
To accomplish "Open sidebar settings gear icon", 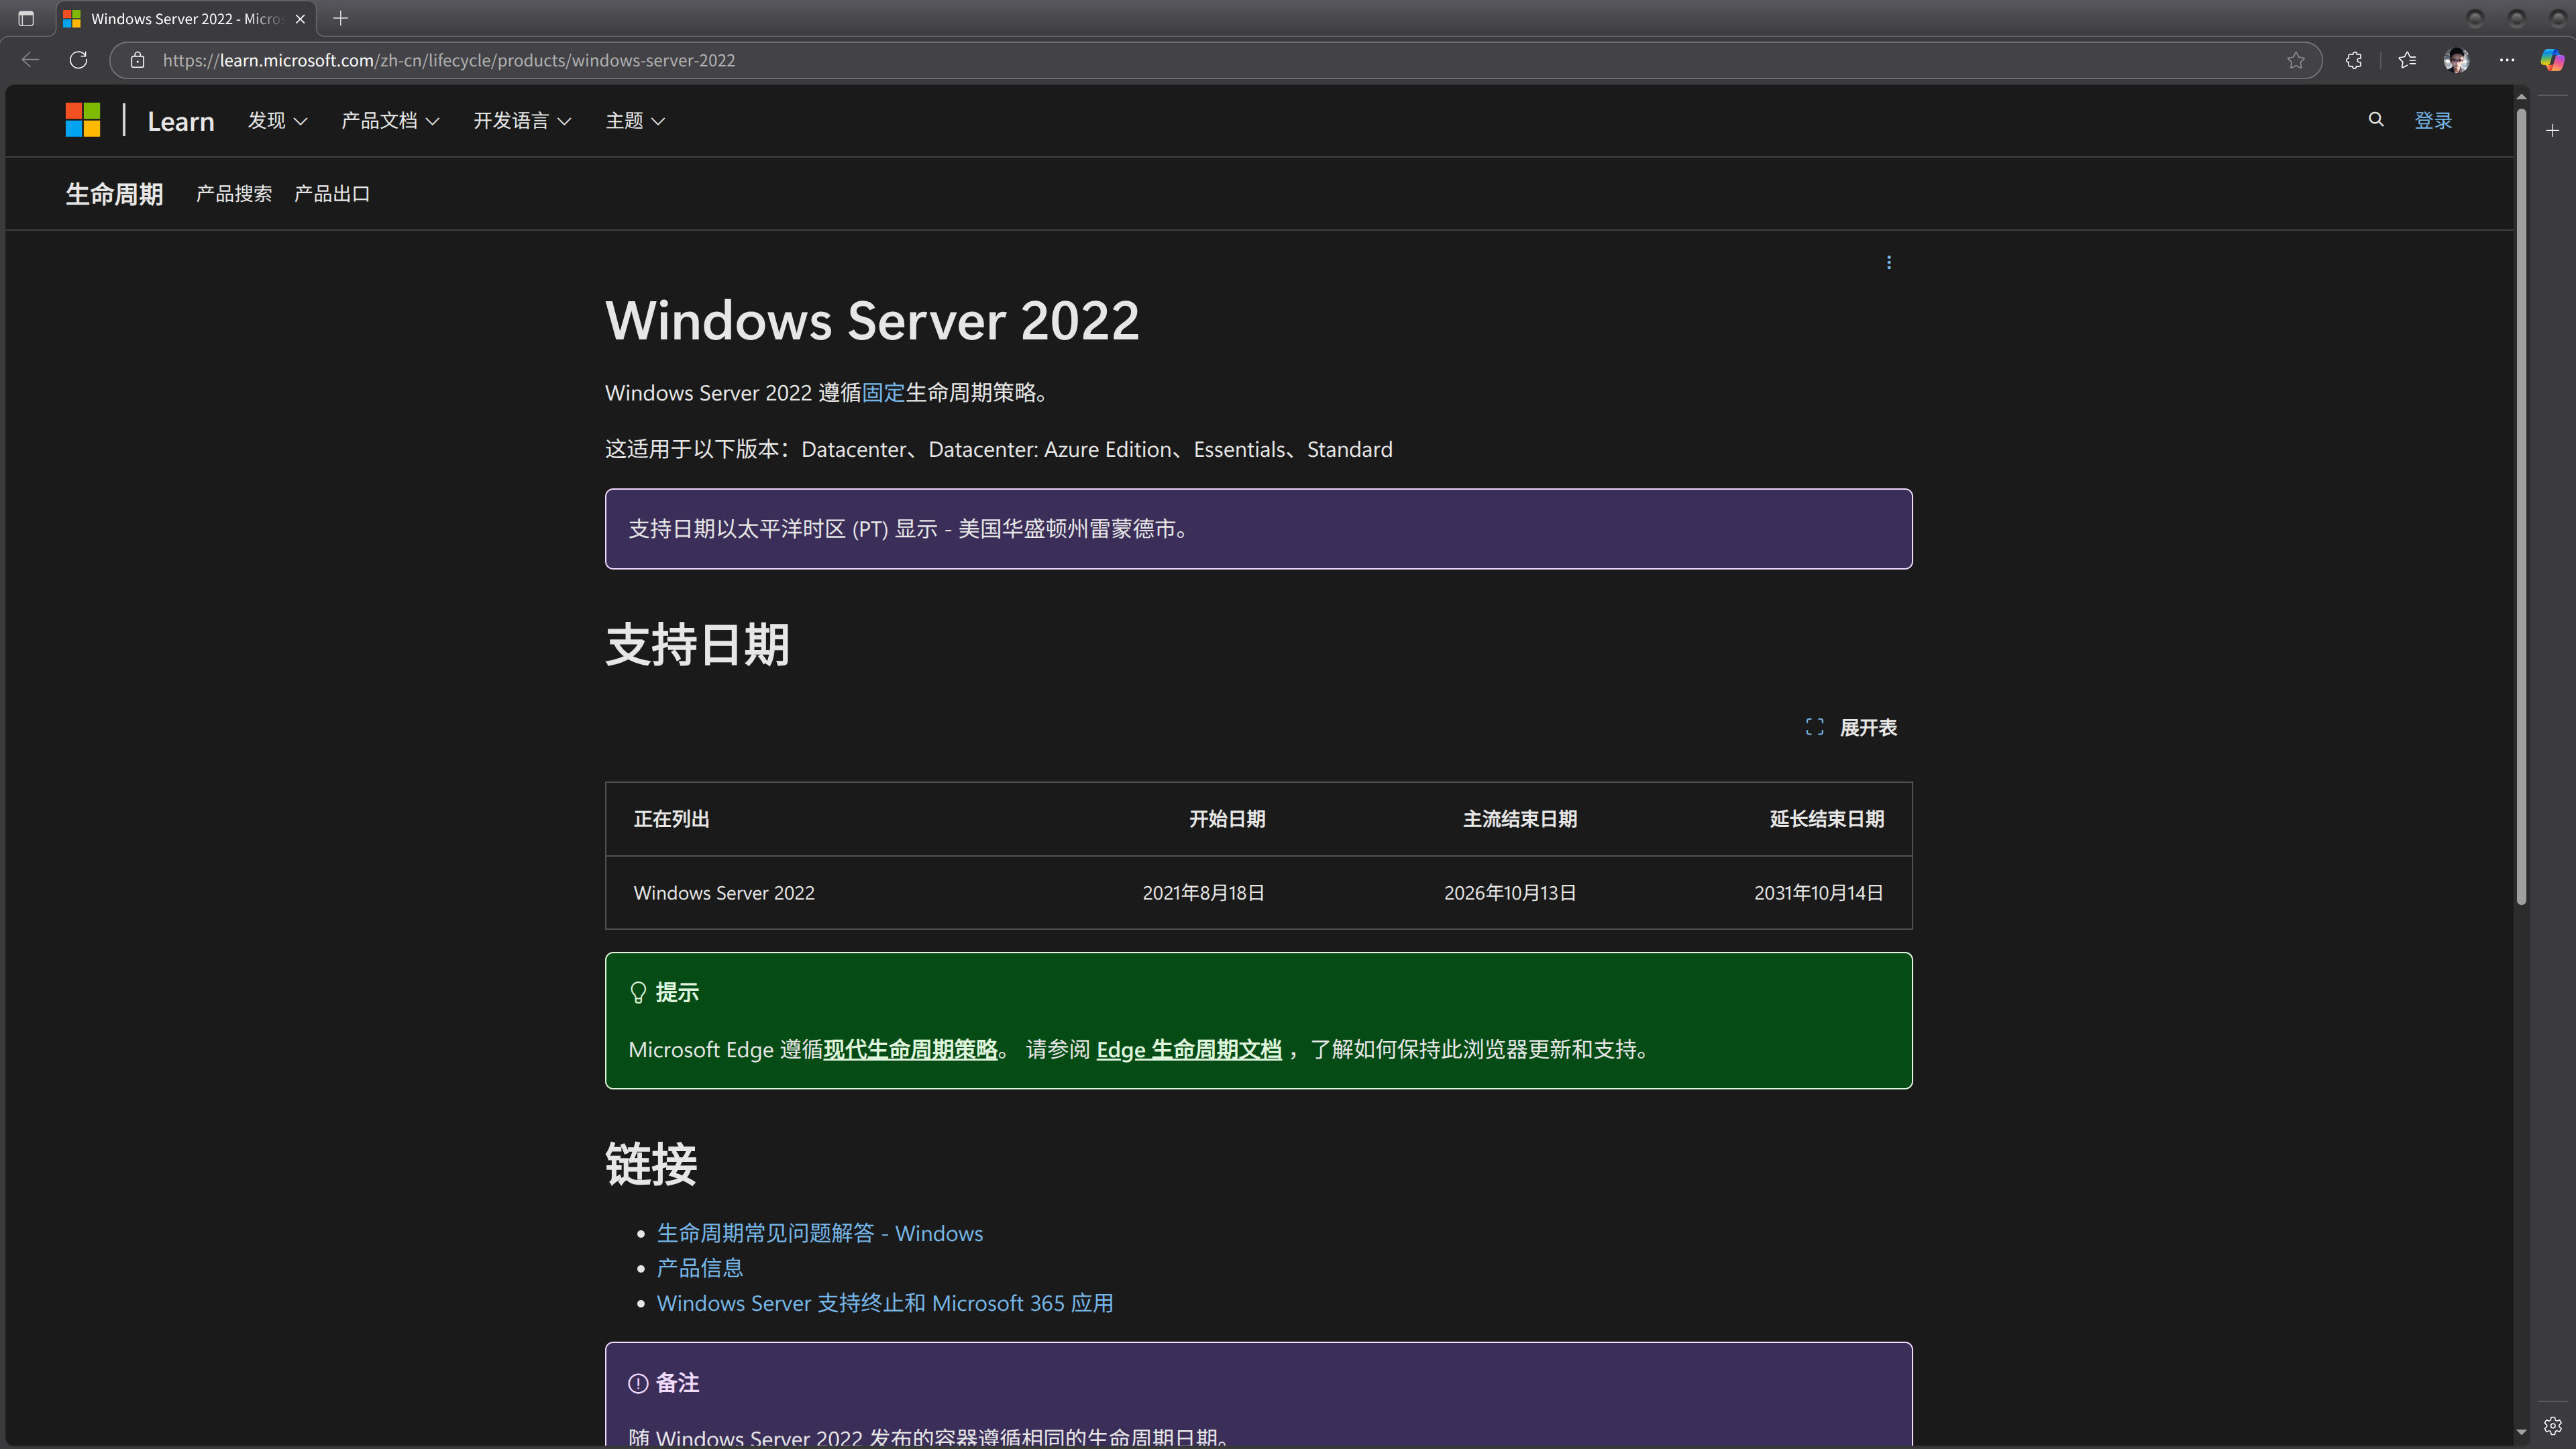I will (2552, 1425).
